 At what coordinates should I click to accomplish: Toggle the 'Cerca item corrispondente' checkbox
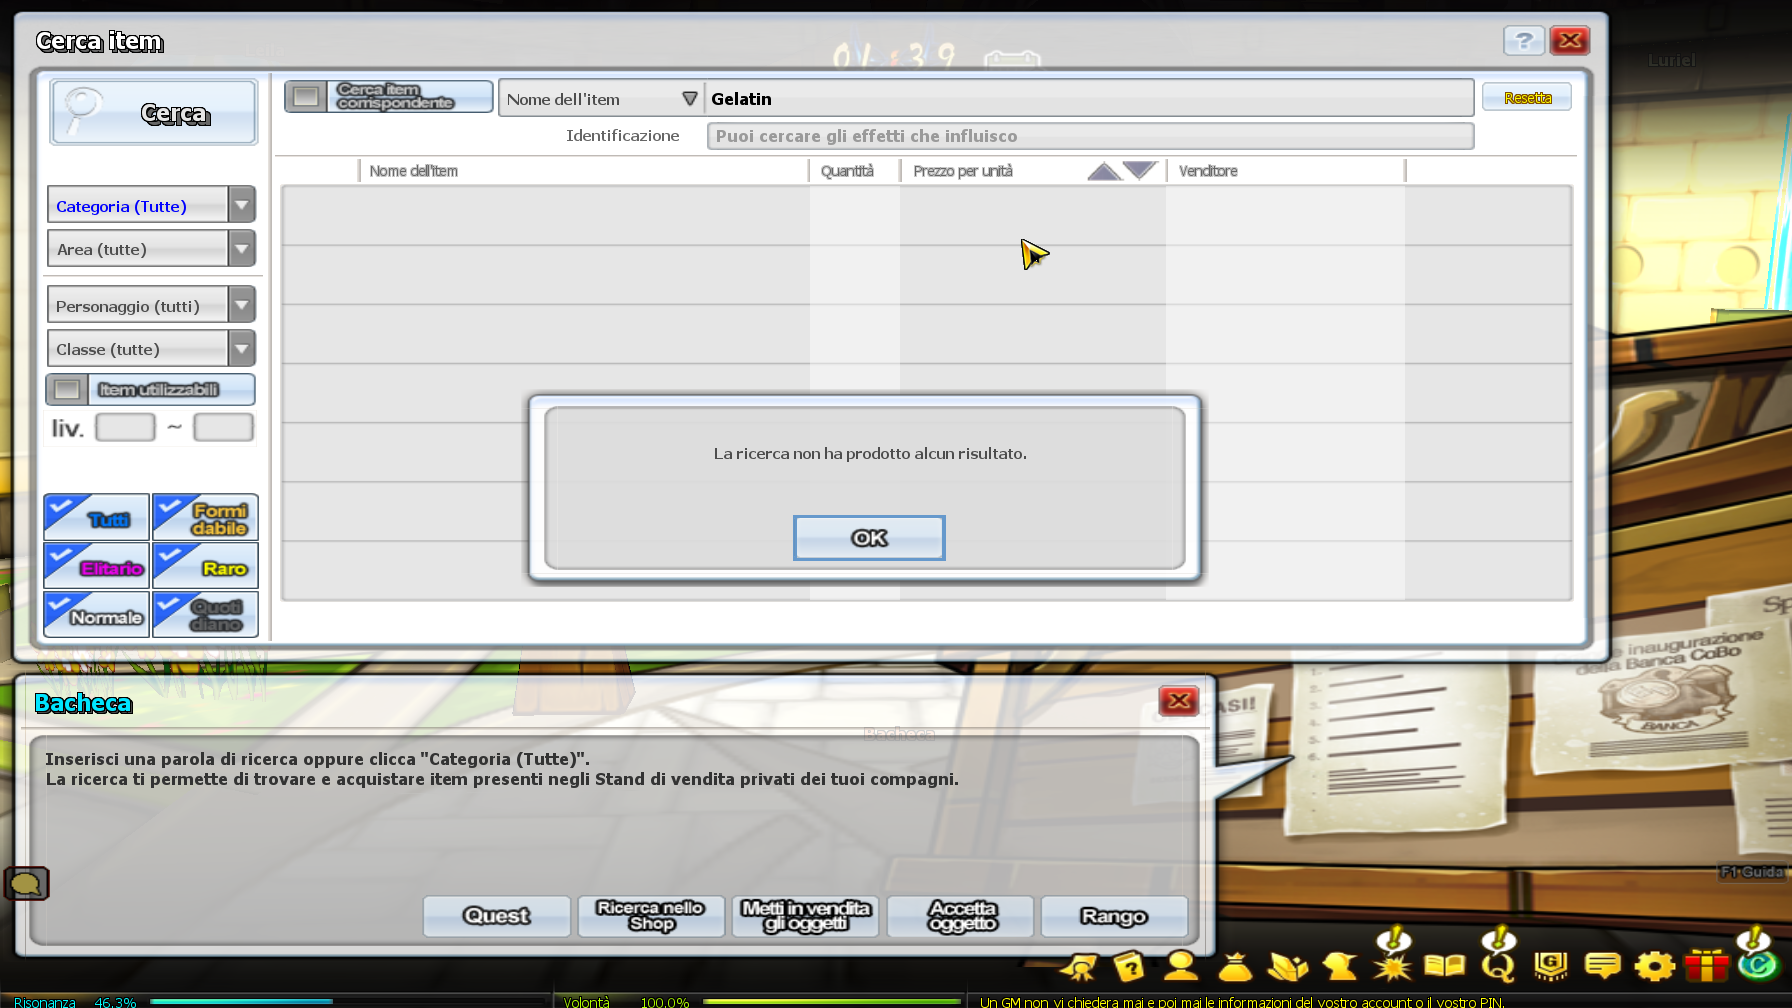click(306, 97)
